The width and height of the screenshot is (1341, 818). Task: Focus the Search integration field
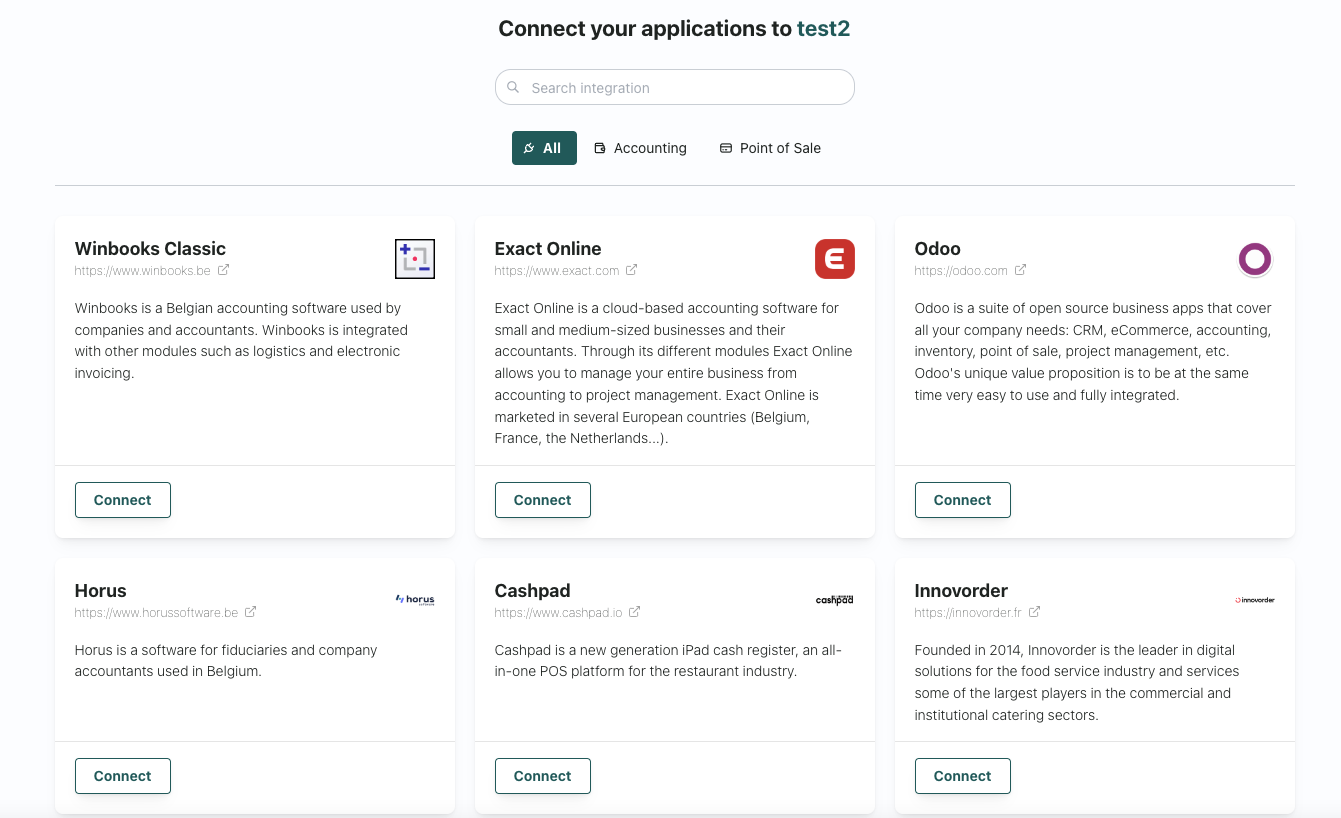[675, 88]
